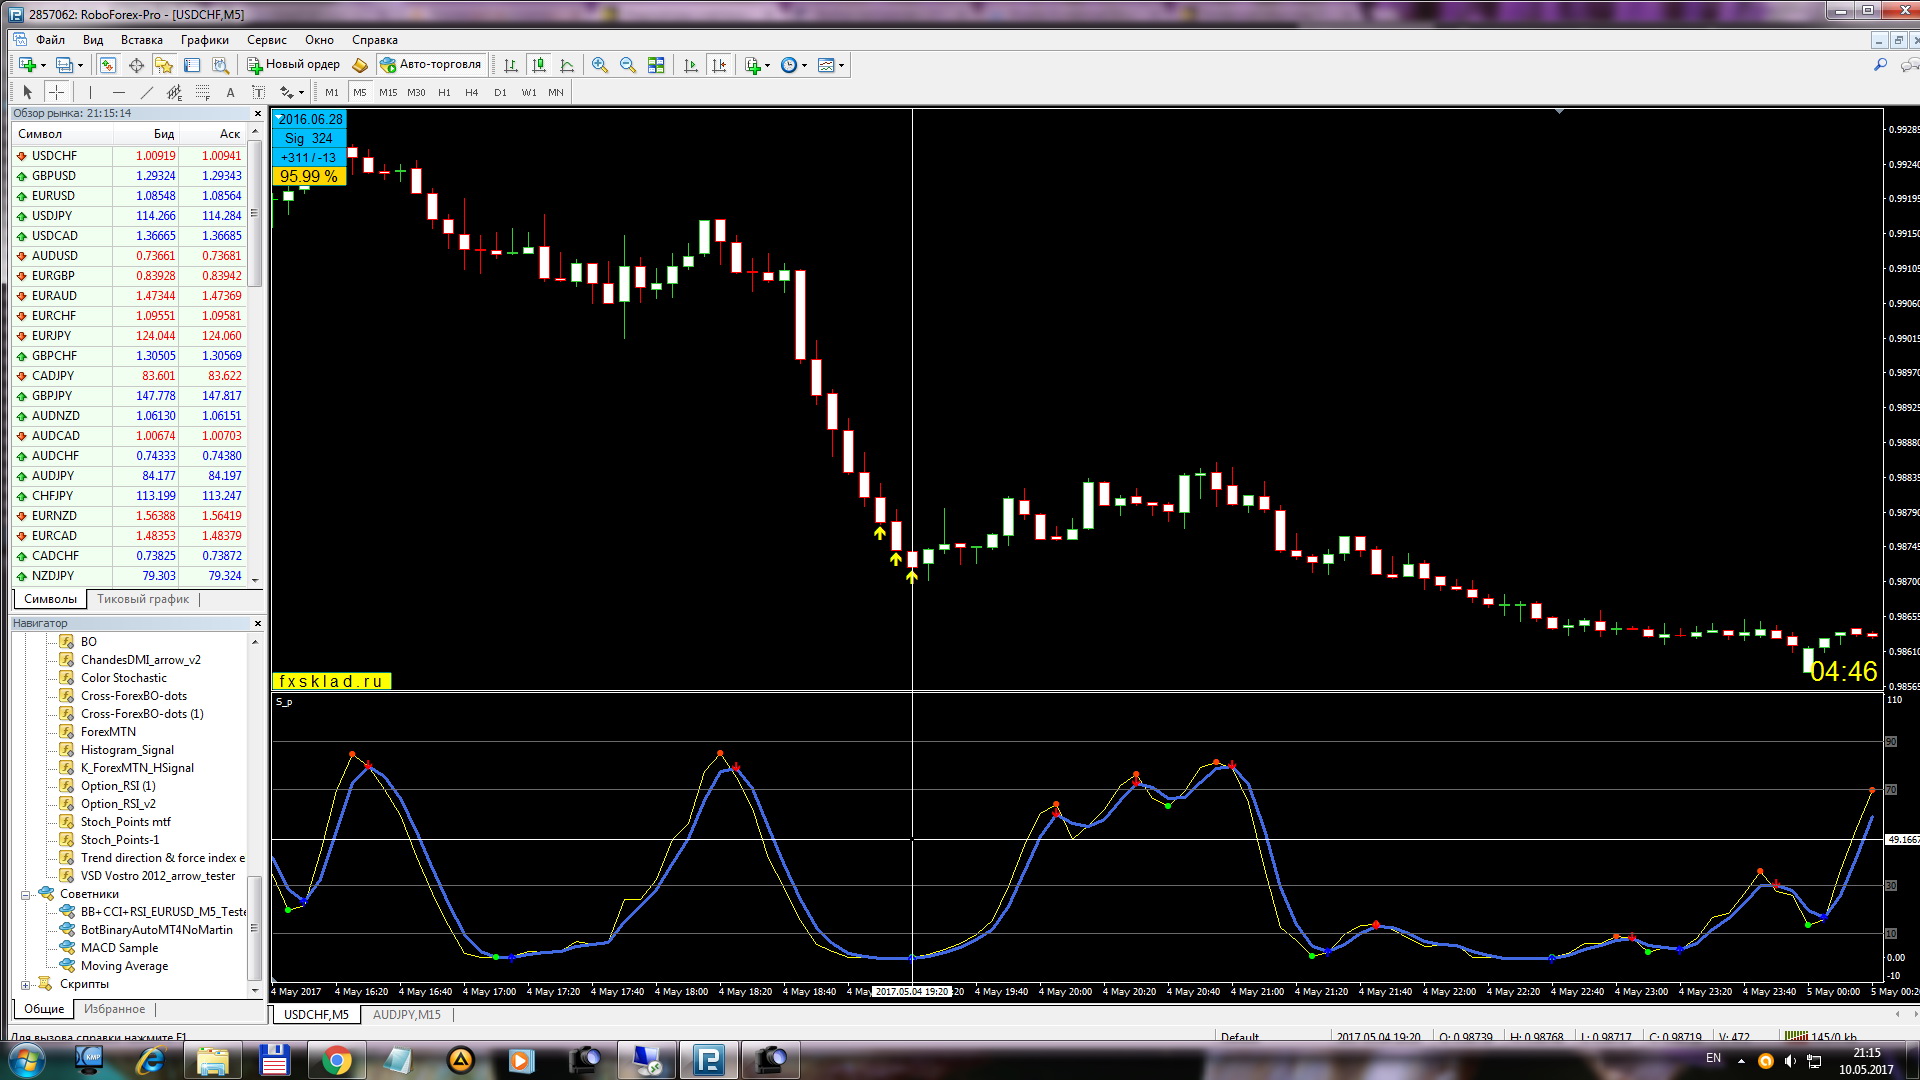Switch chart to bar chart view

point(511,65)
